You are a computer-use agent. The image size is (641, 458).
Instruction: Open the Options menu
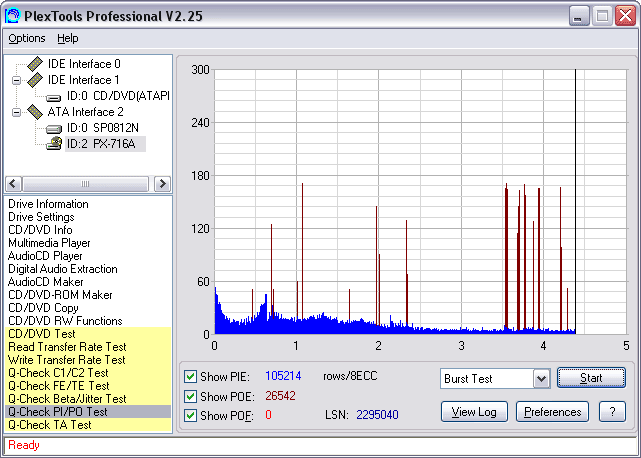pyautogui.click(x=27, y=38)
